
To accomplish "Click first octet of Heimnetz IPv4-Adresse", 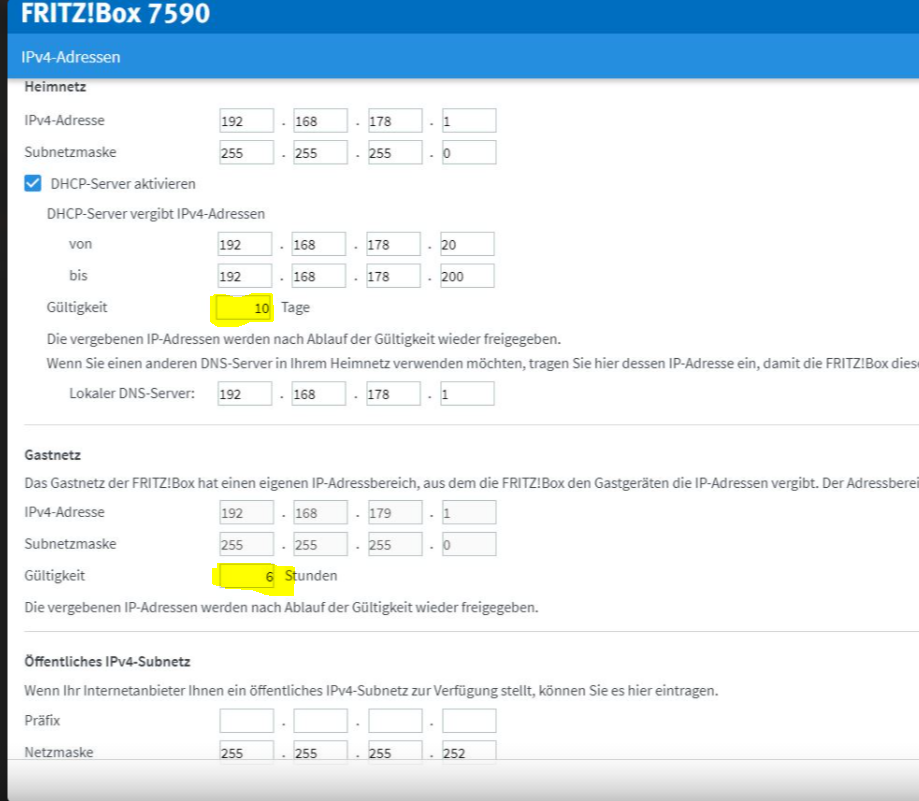I will click(x=246, y=121).
